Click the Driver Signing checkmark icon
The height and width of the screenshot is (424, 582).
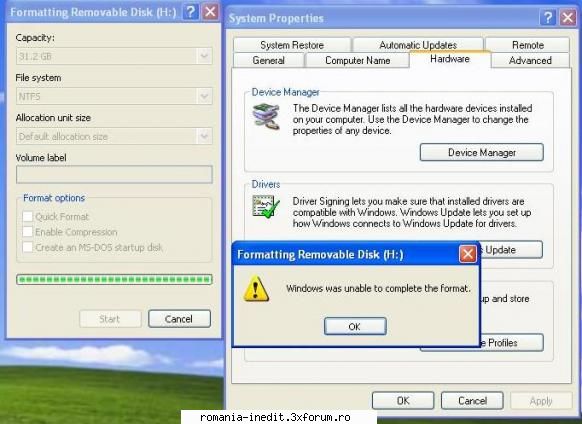pos(266,206)
